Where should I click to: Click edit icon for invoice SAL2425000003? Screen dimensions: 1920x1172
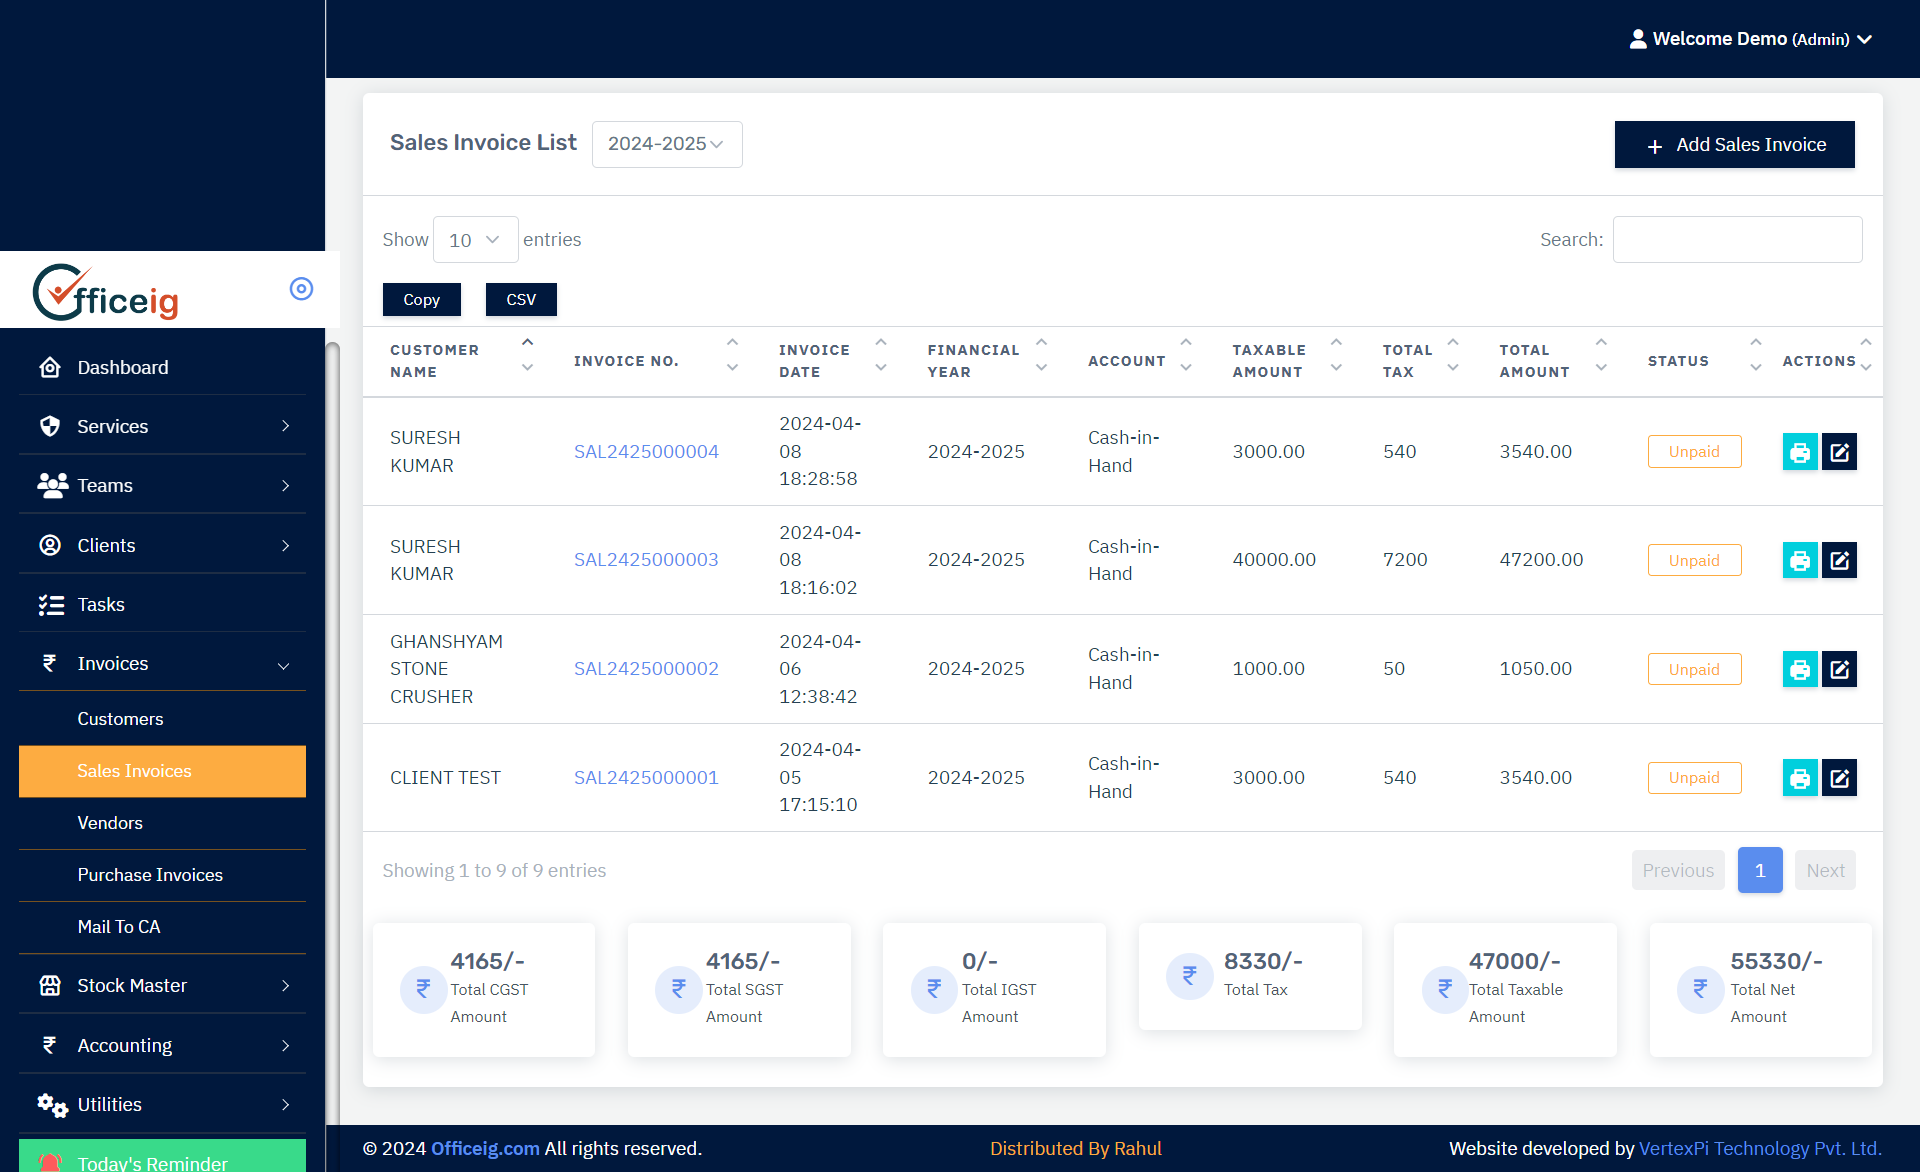click(1839, 561)
